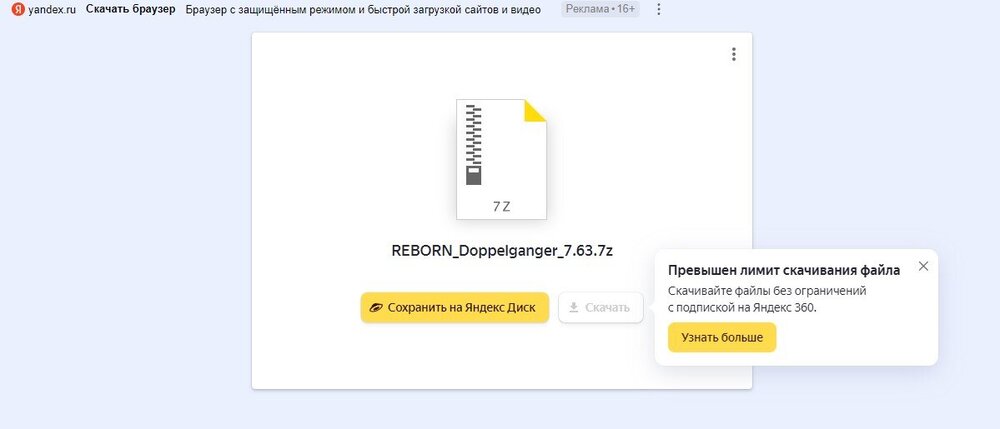Click "Узнать больше" button in popup

coord(722,337)
